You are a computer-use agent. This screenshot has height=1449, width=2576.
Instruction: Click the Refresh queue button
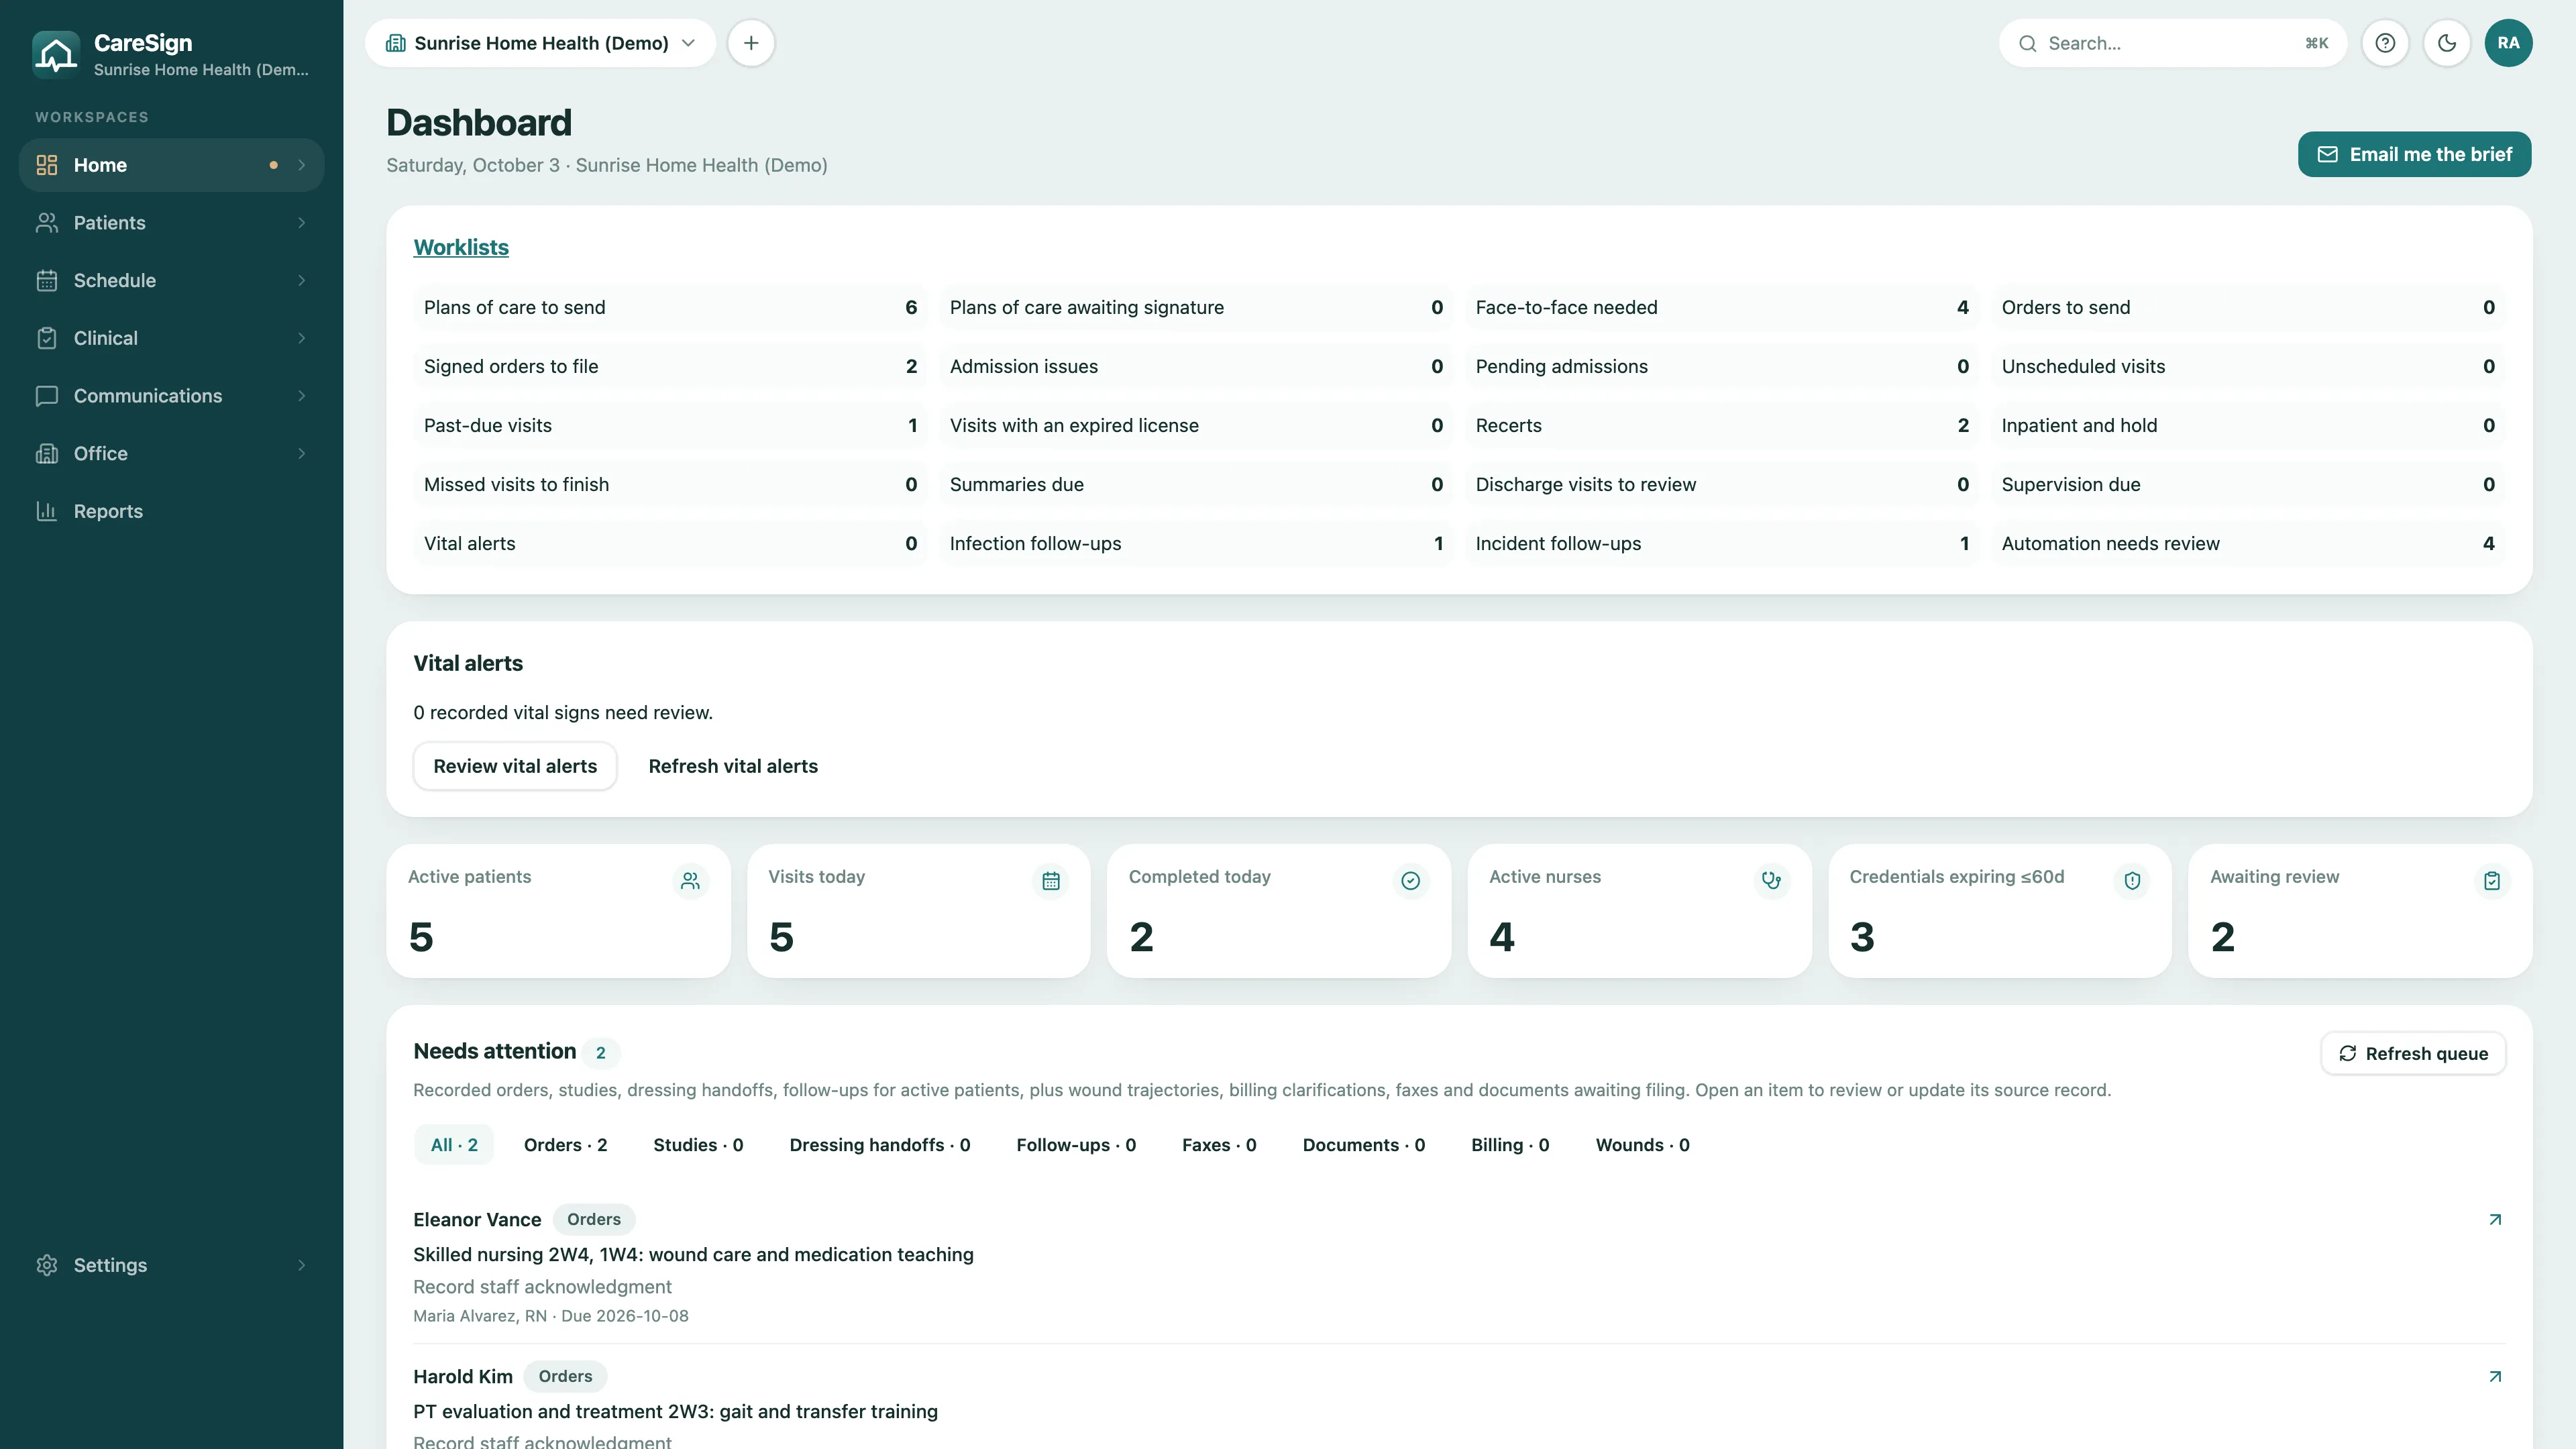[x=2412, y=1053]
